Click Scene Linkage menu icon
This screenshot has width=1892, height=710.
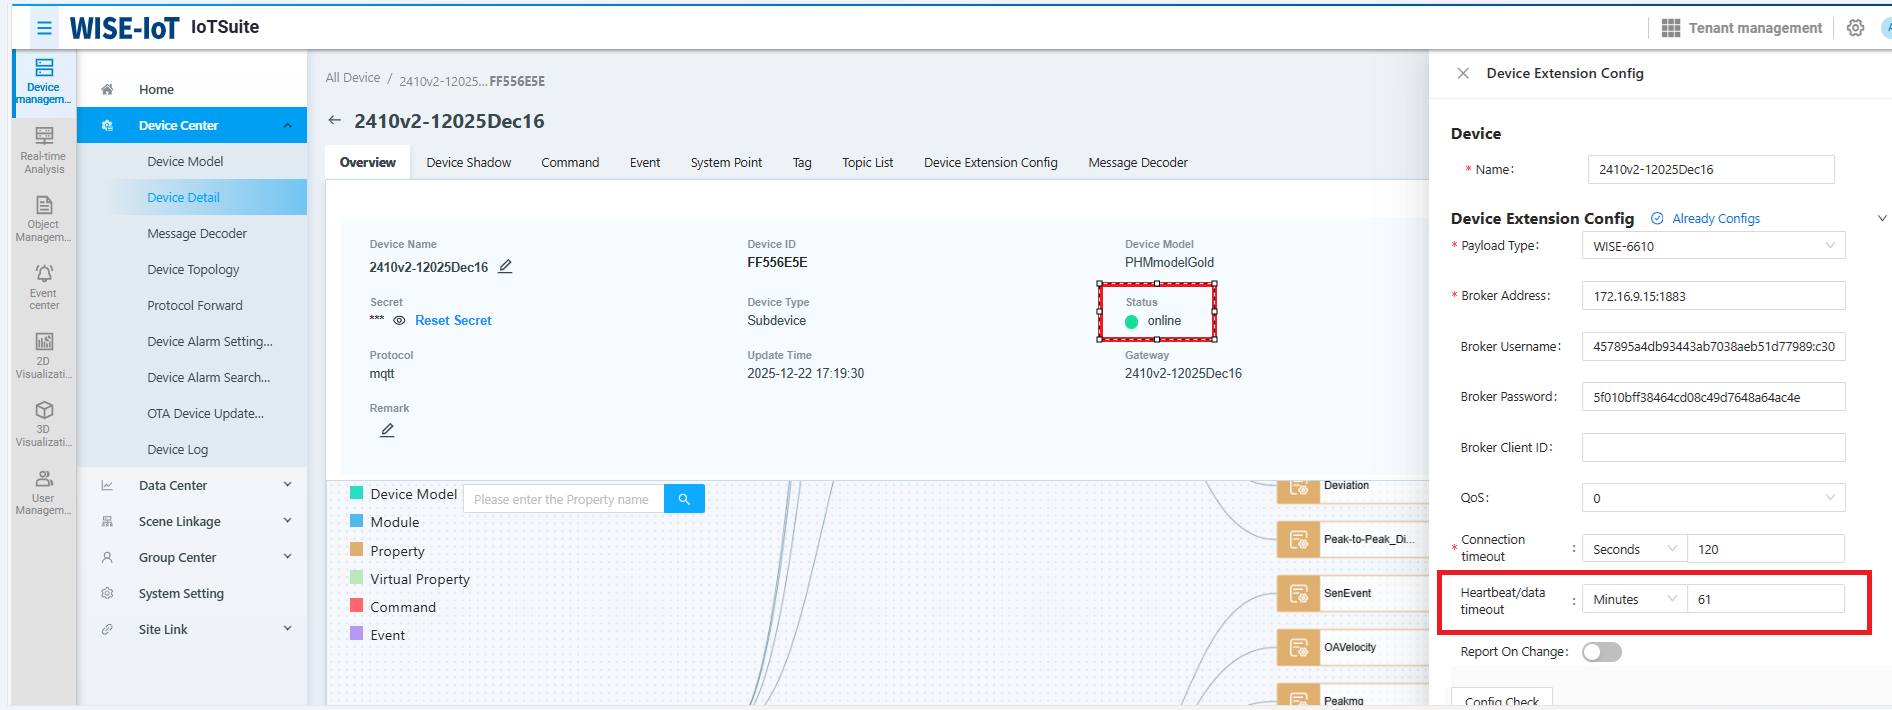click(x=107, y=521)
